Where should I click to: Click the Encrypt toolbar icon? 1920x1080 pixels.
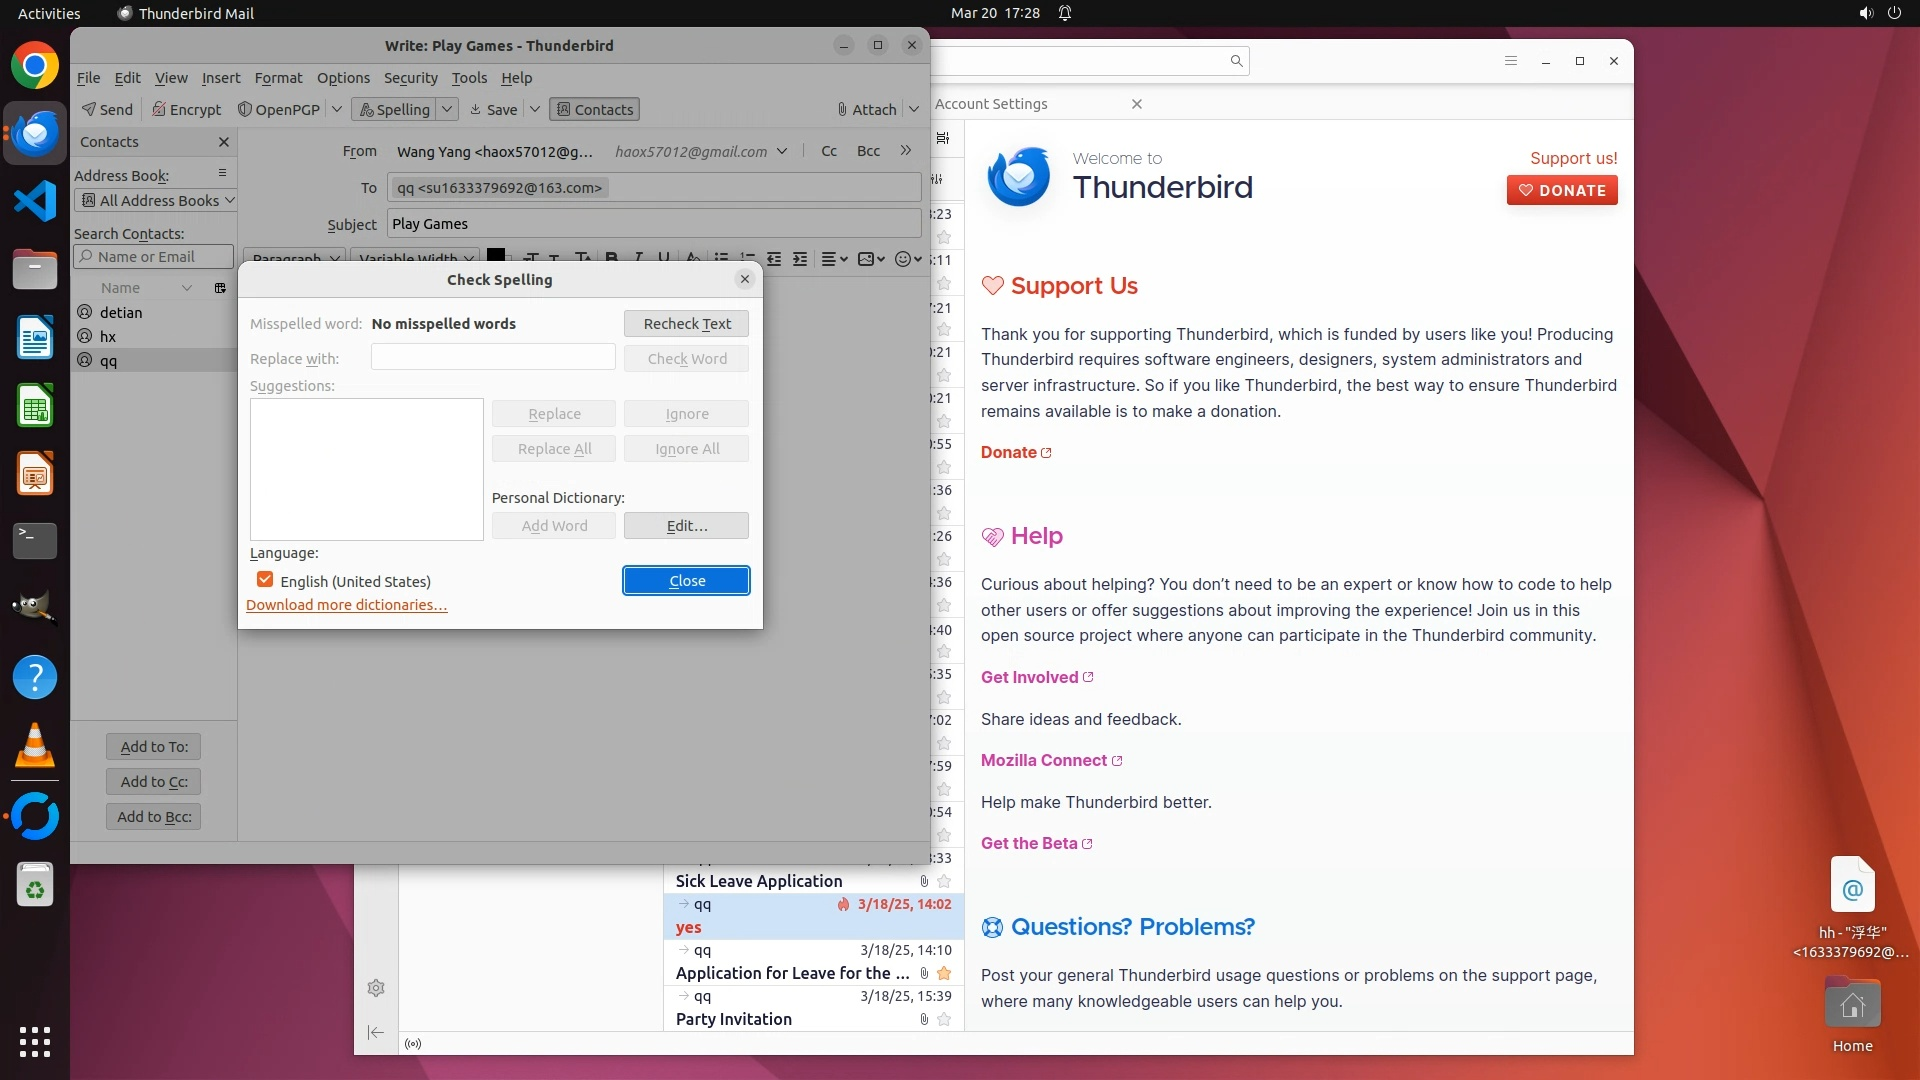tap(186, 109)
